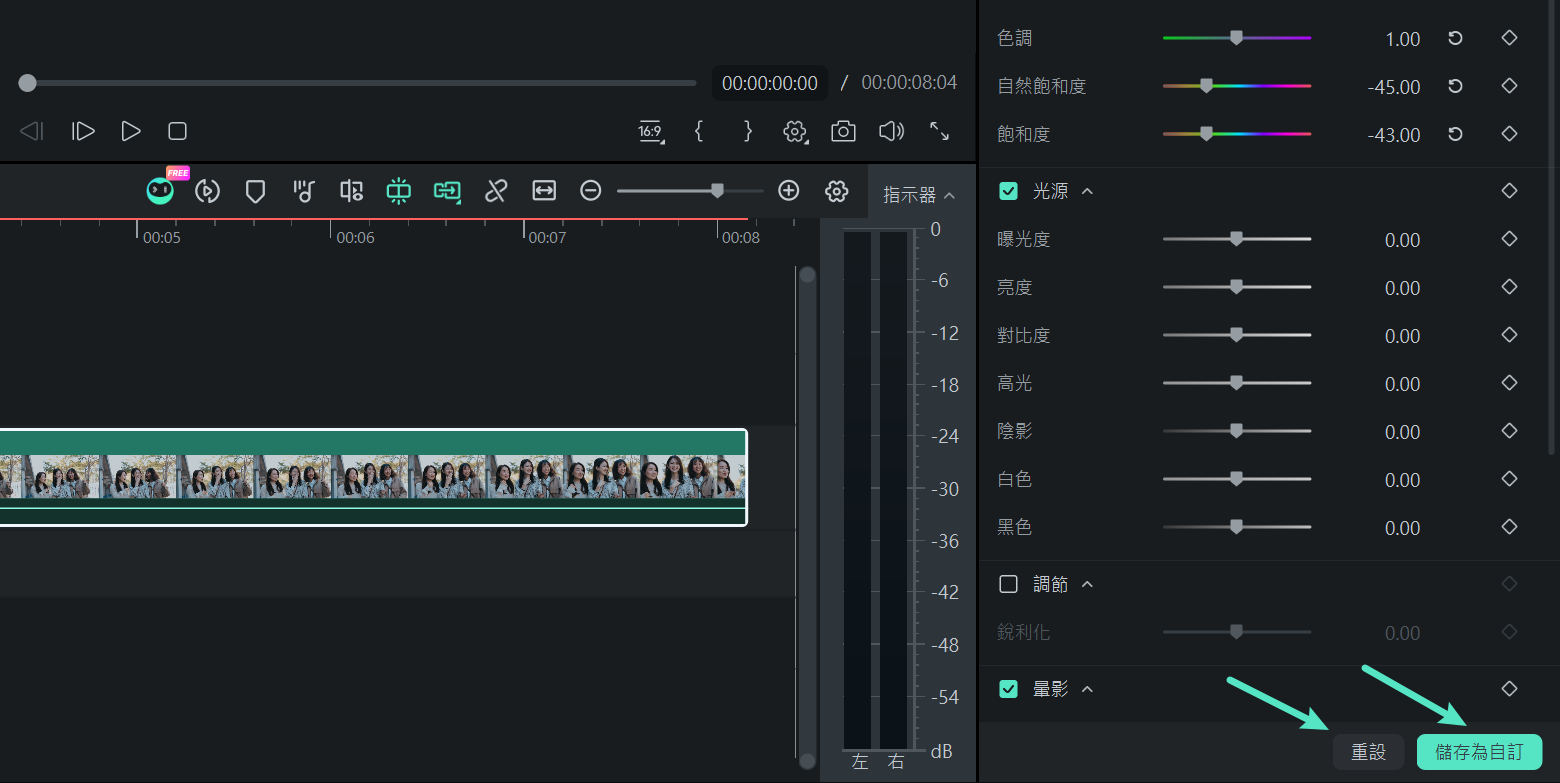Set mark in with the left brace icon
The width and height of the screenshot is (1560, 783).
(x=699, y=131)
